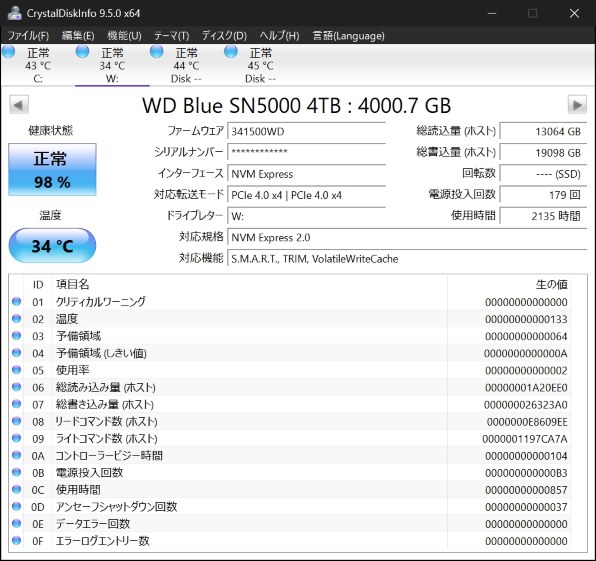Image resolution: width=596 pixels, height=561 pixels.
Task: Click the NVM Express 2.0 standard field
Action: click(407, 238)
